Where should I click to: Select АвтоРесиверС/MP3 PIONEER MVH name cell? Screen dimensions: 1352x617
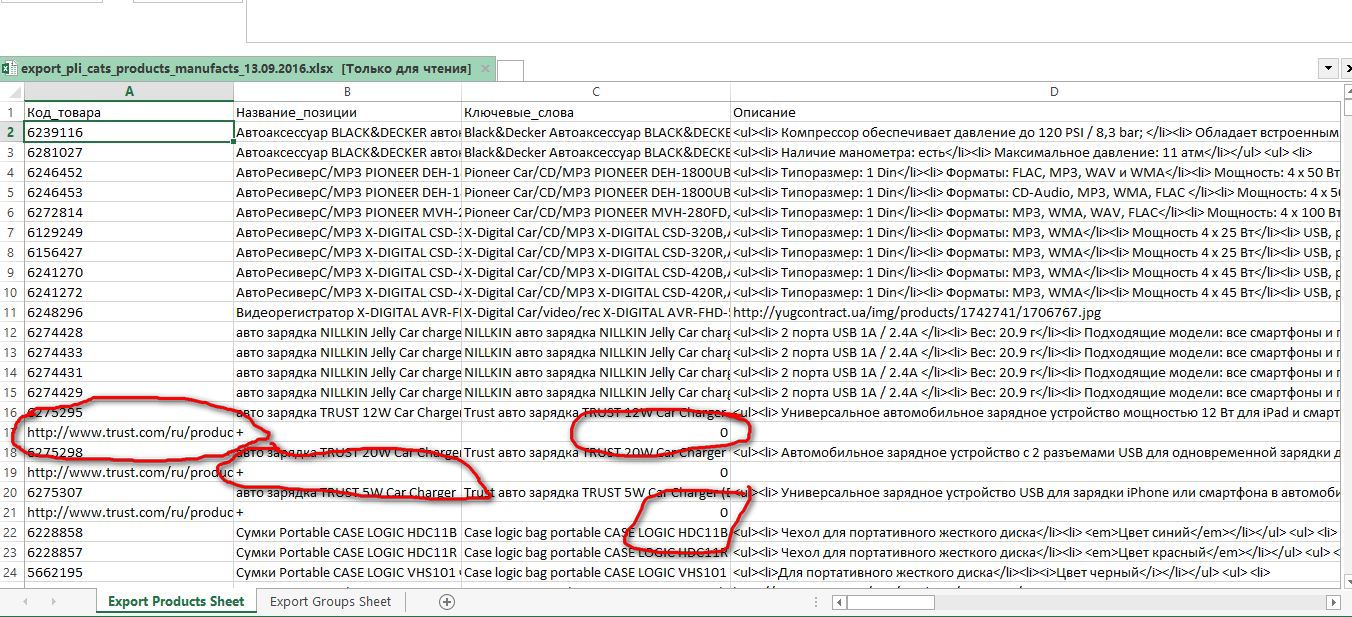(347, 212)
